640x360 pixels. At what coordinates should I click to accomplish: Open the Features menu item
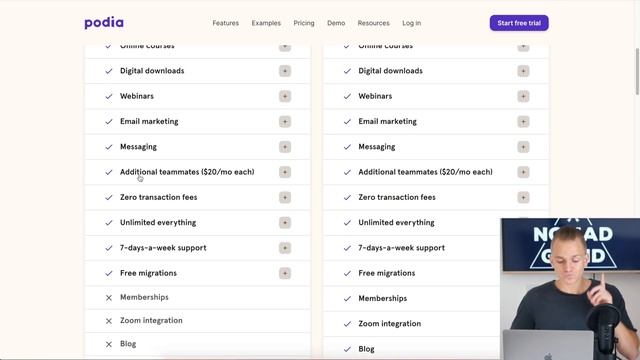click(225, 23)
